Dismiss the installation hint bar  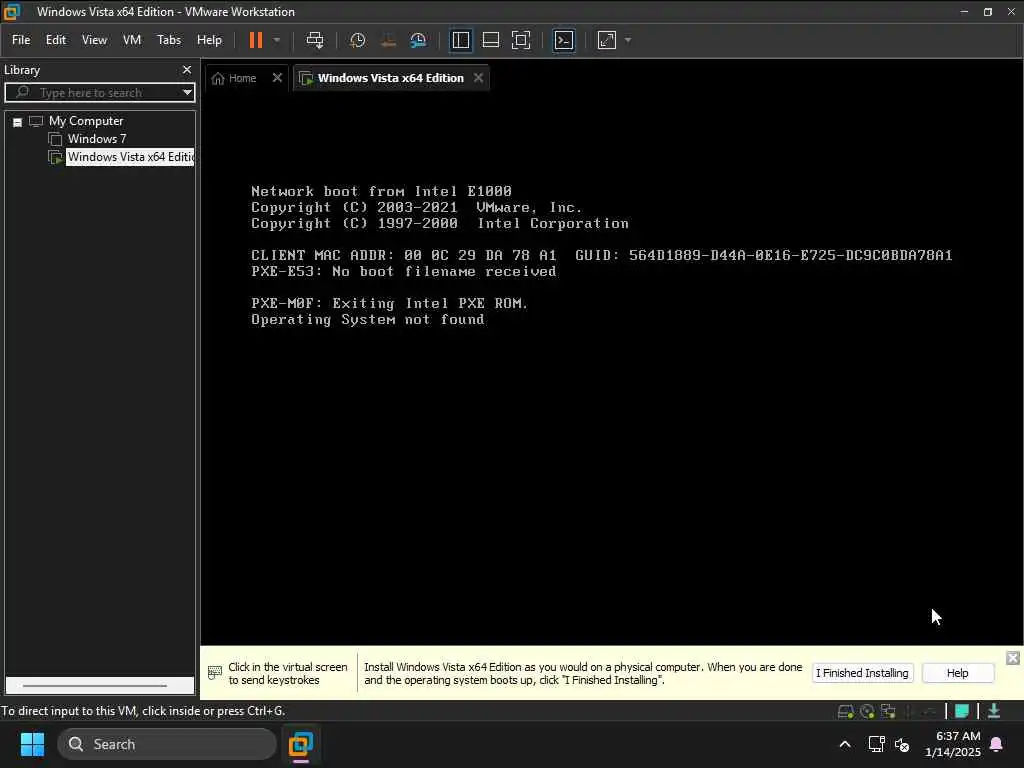point(1012,658)
